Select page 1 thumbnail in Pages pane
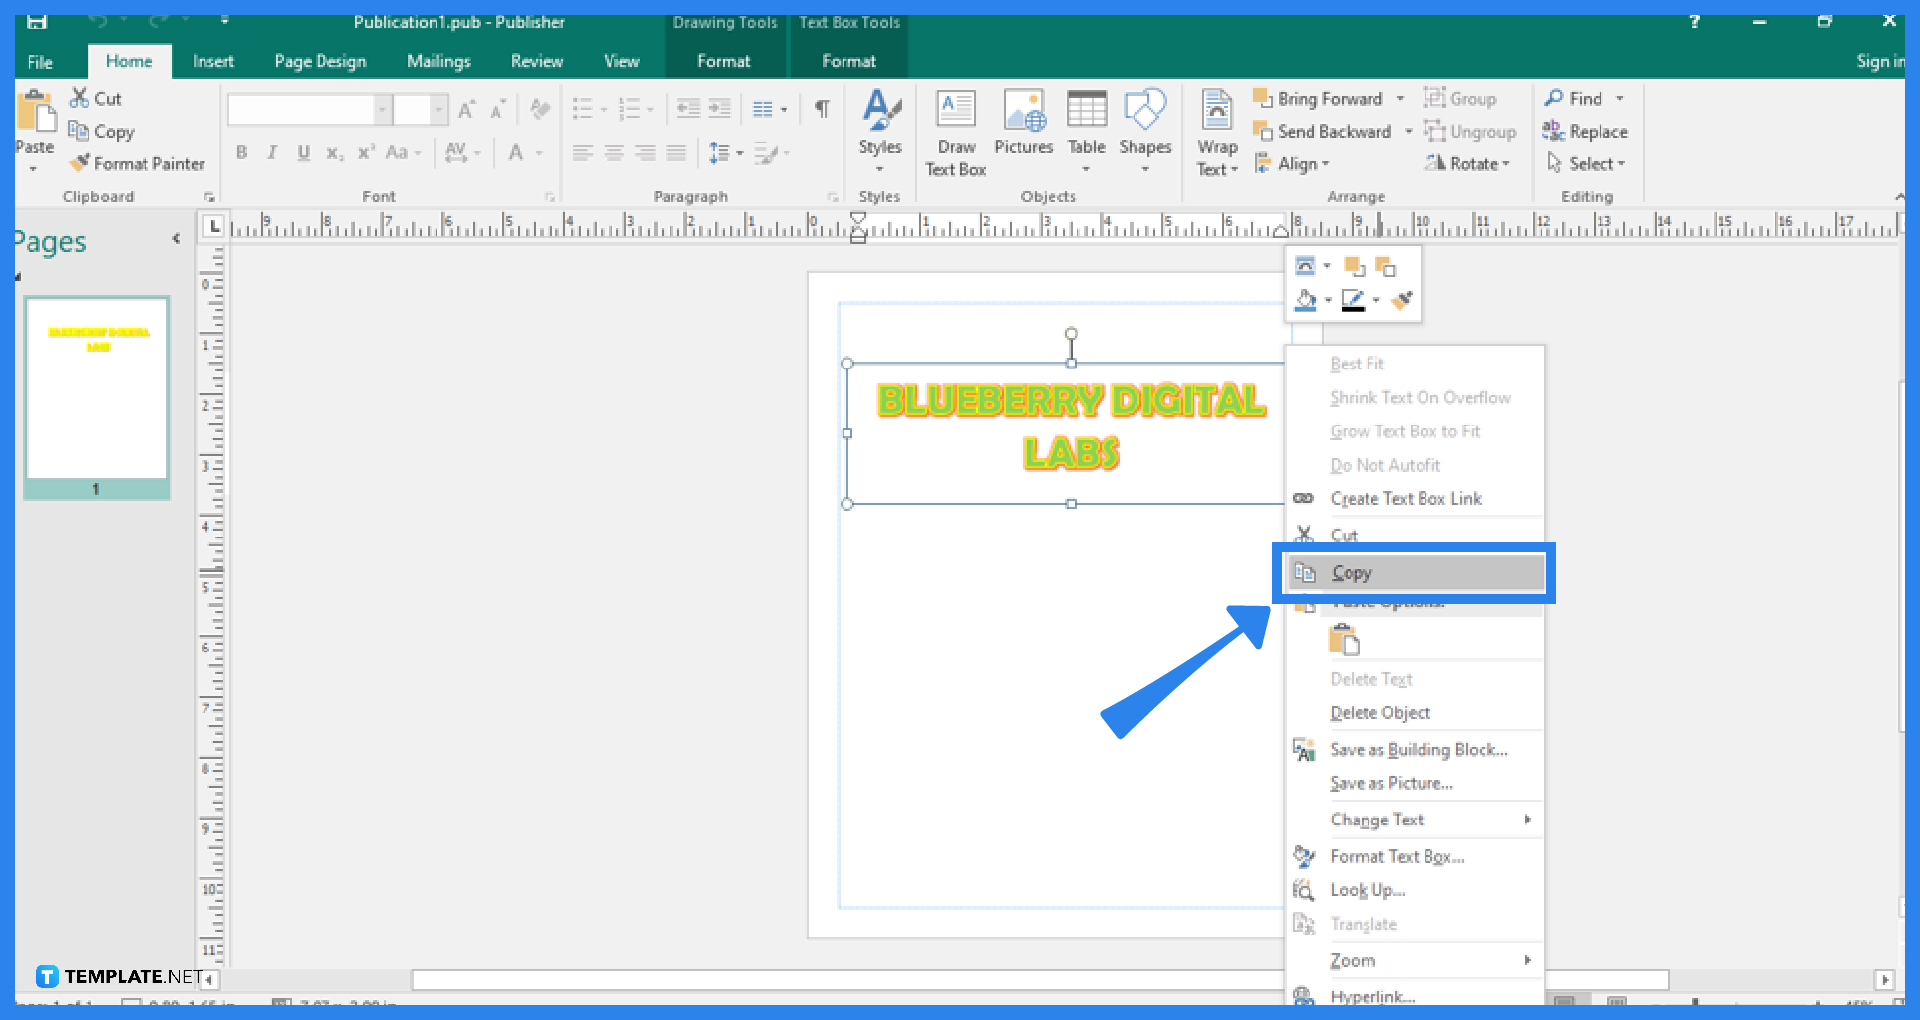Viewport: 1920px width, 1020px height. pyautogui.click(x=96, y=390)
